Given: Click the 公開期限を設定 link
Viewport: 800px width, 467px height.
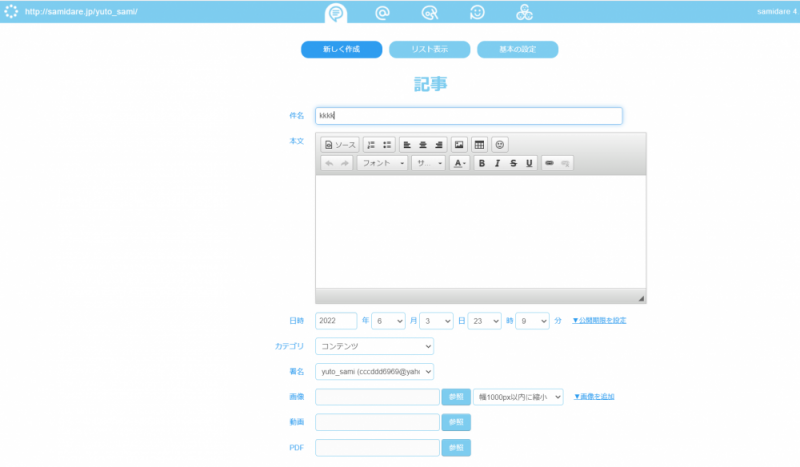Looking at the screenshot, I should point(599,321).
